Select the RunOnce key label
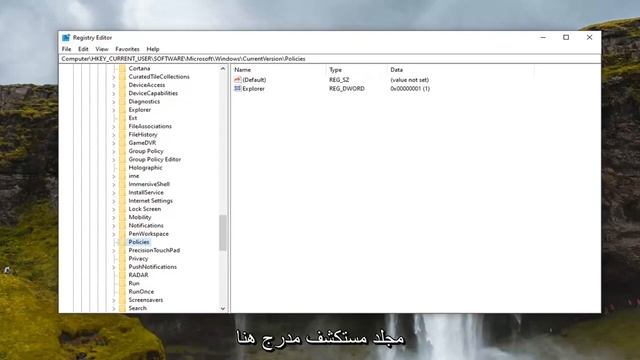The height and width of the screenshot is (360, 640). [x=141, y=291]
